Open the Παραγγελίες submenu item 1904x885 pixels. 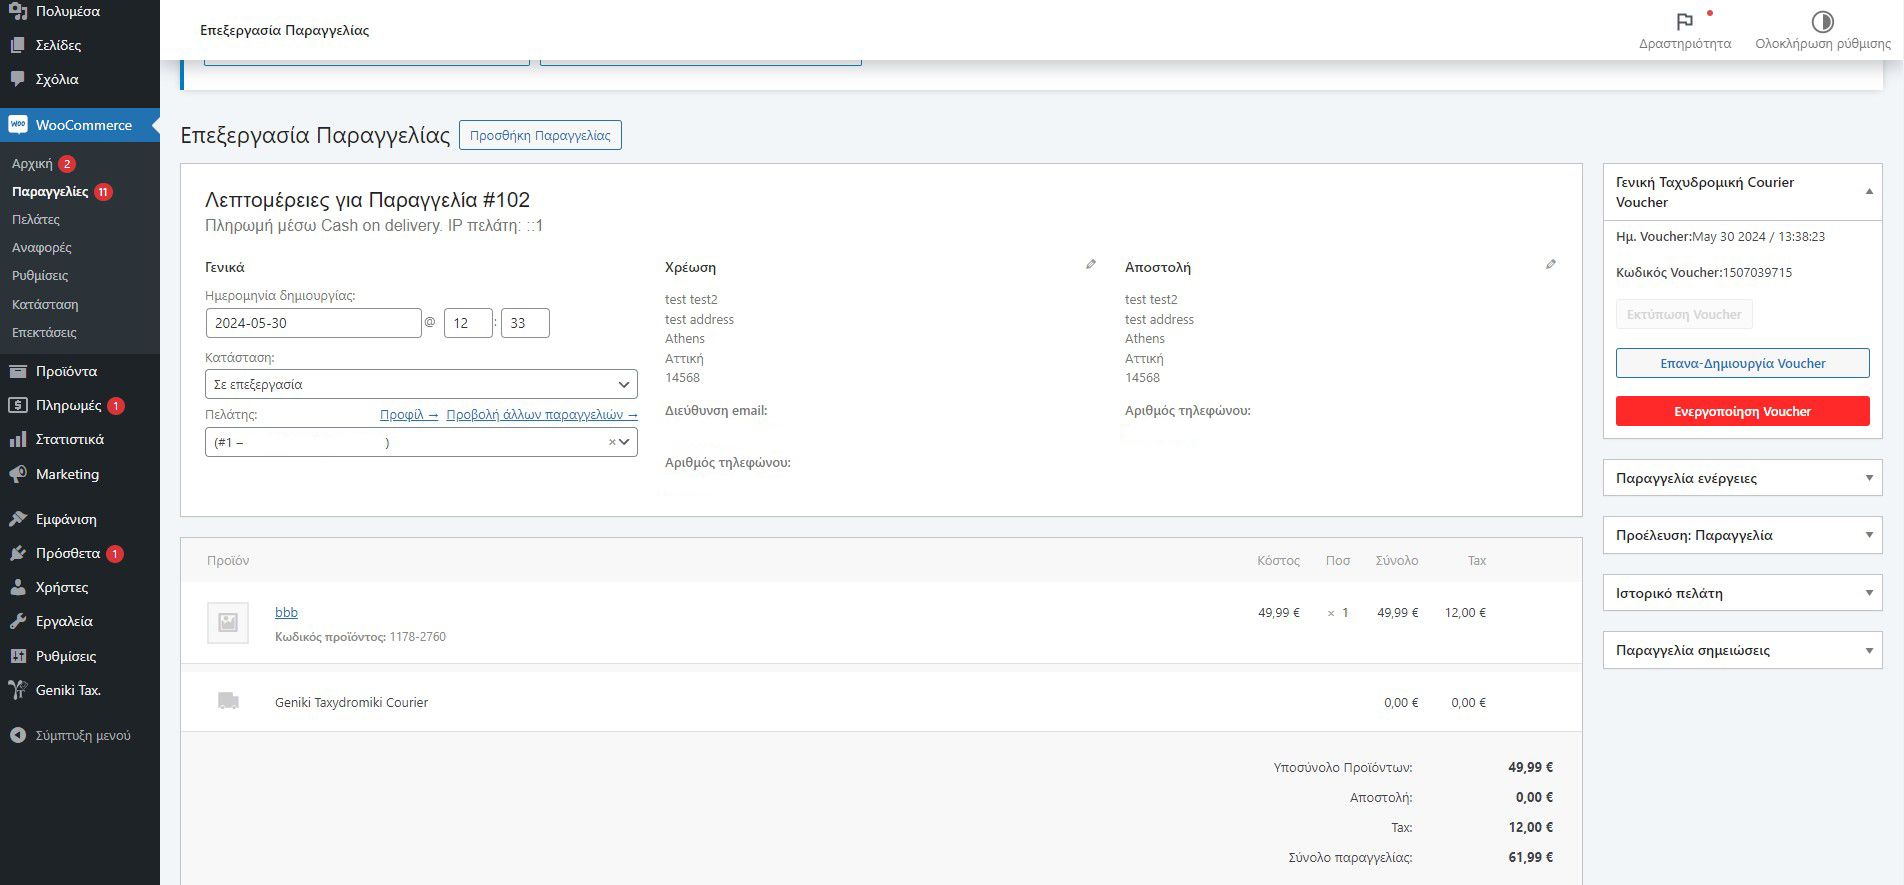pos(50,191)
